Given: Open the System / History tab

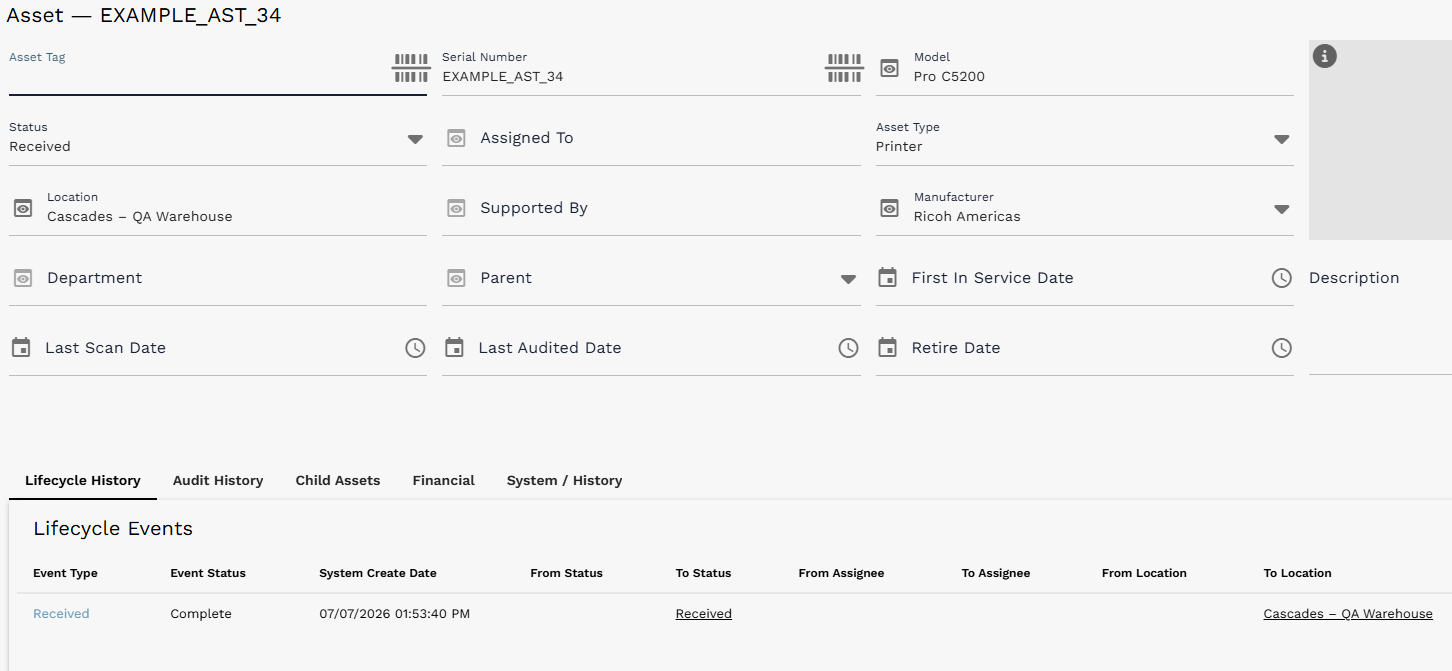Looking at the screenshot, I should [x=564, y=481].
